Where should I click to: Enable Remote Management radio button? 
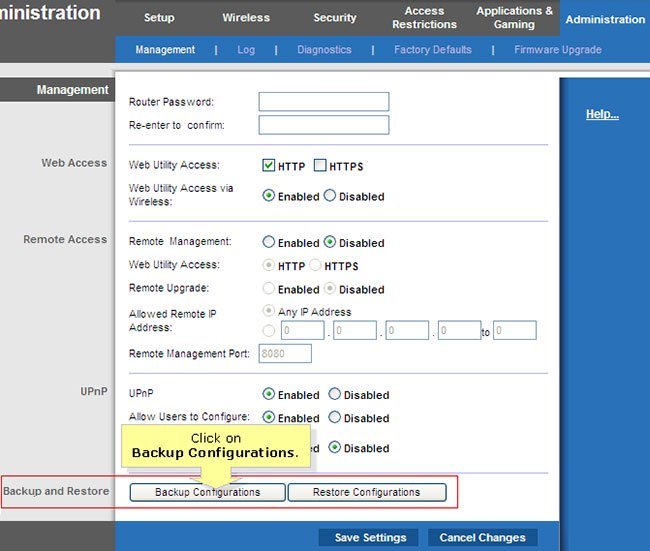pos(269,242)
